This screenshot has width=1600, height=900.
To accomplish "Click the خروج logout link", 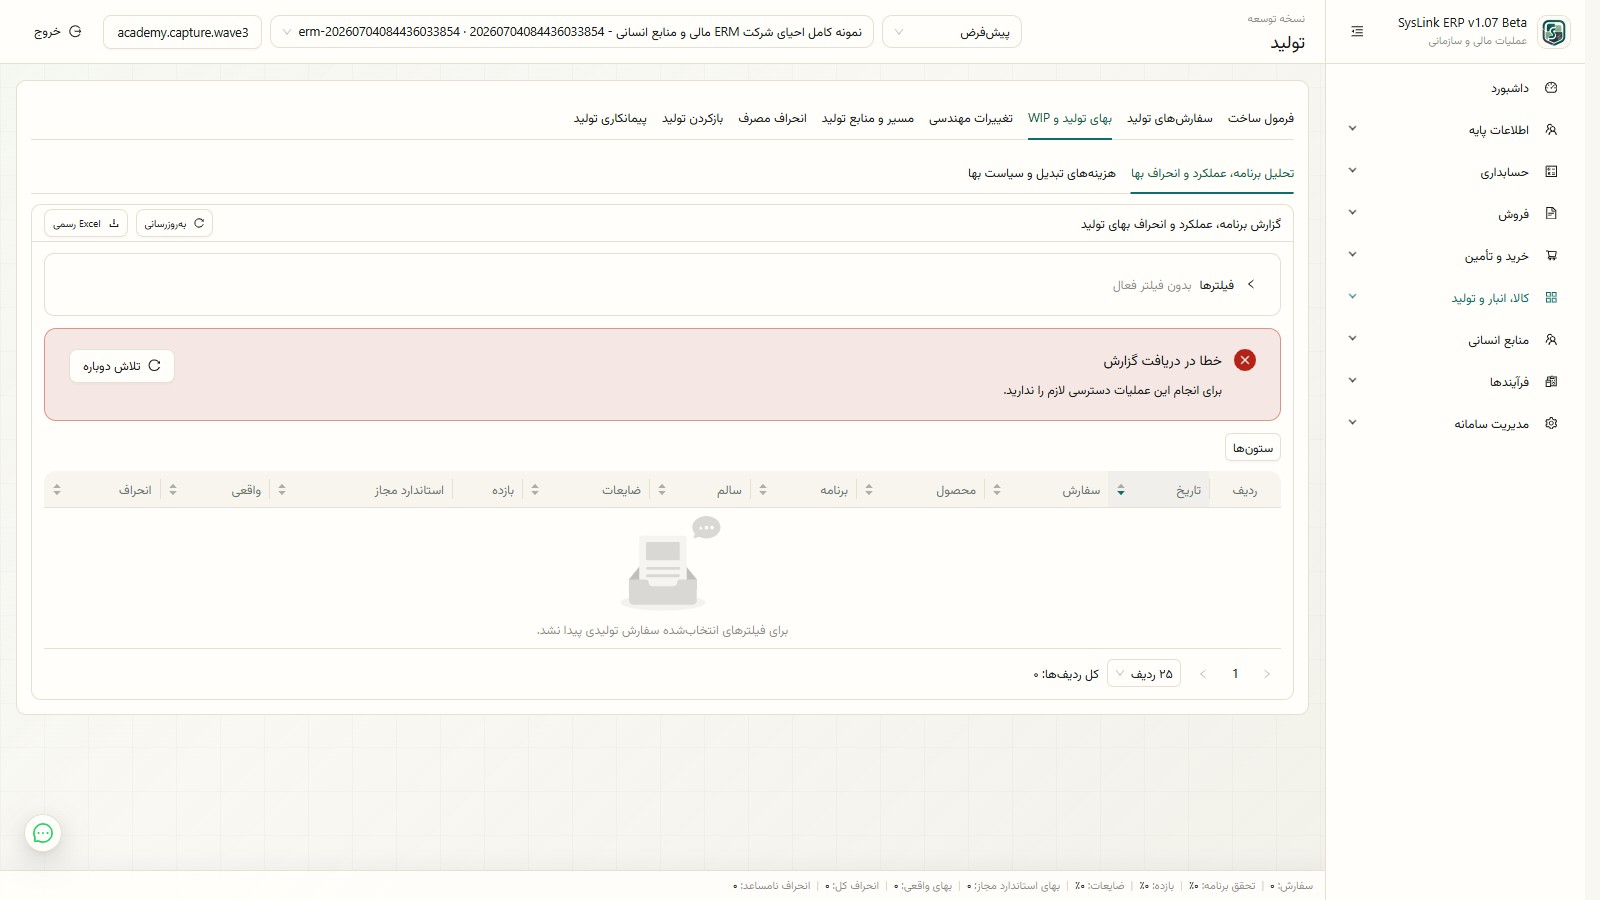I will pos(58,32).
